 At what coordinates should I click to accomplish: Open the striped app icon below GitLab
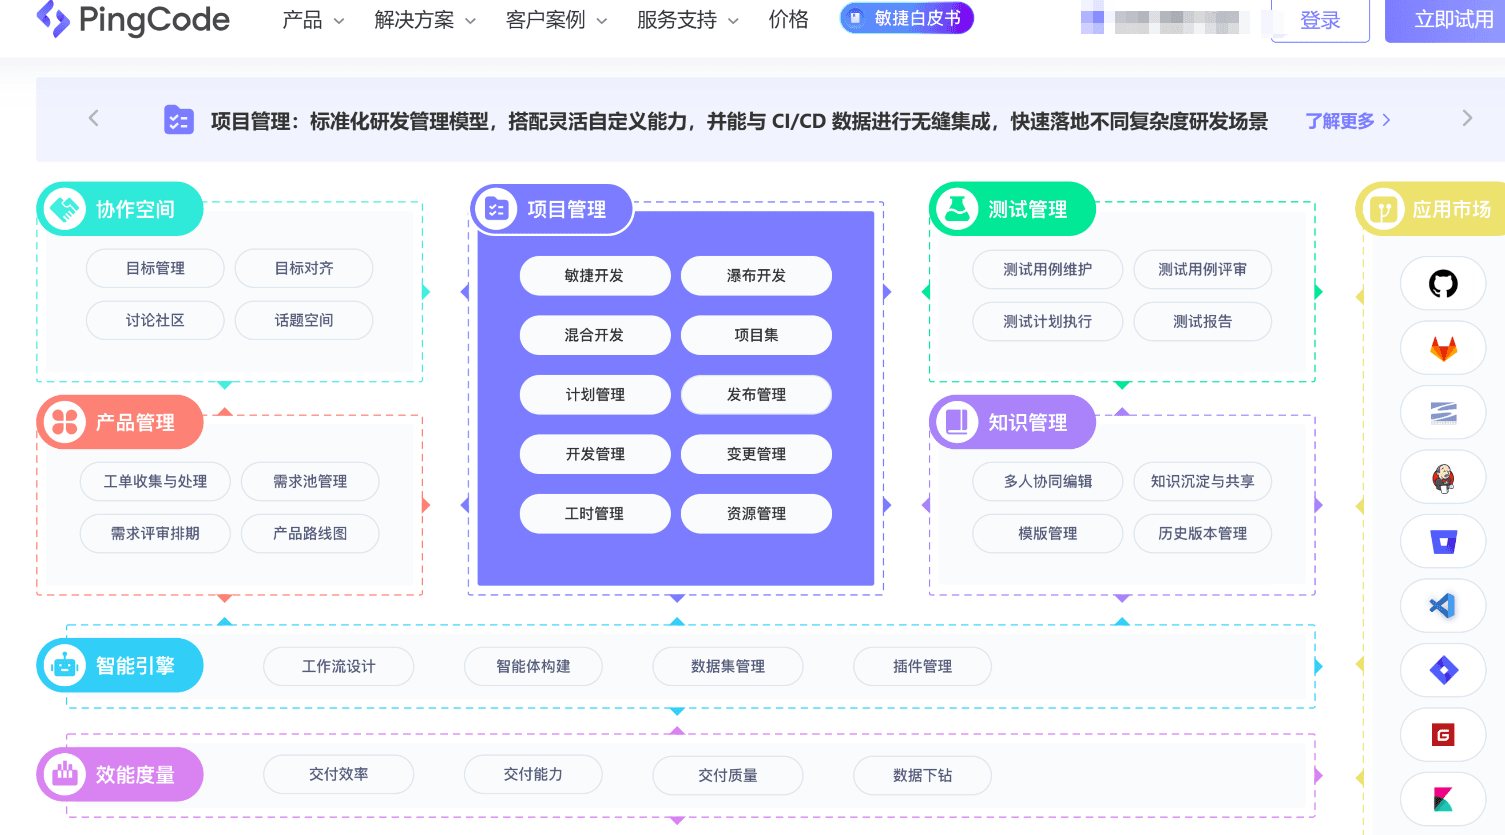[x=1443, y=412]
